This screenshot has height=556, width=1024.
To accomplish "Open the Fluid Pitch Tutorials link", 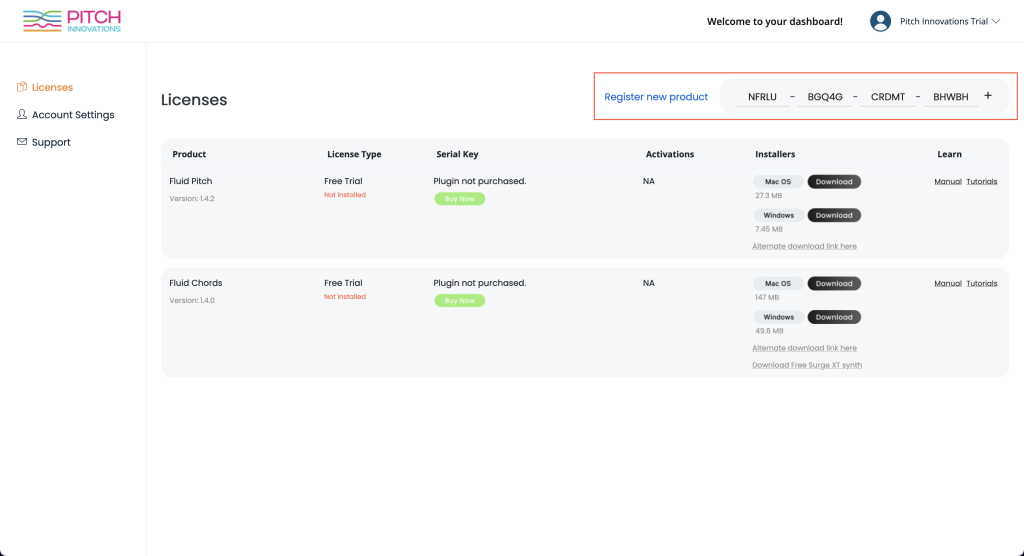I will 982,182.
